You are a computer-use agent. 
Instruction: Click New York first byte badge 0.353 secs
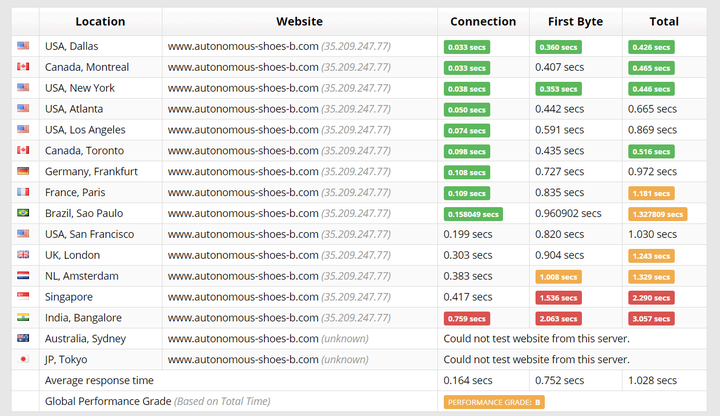coord(558,89)
